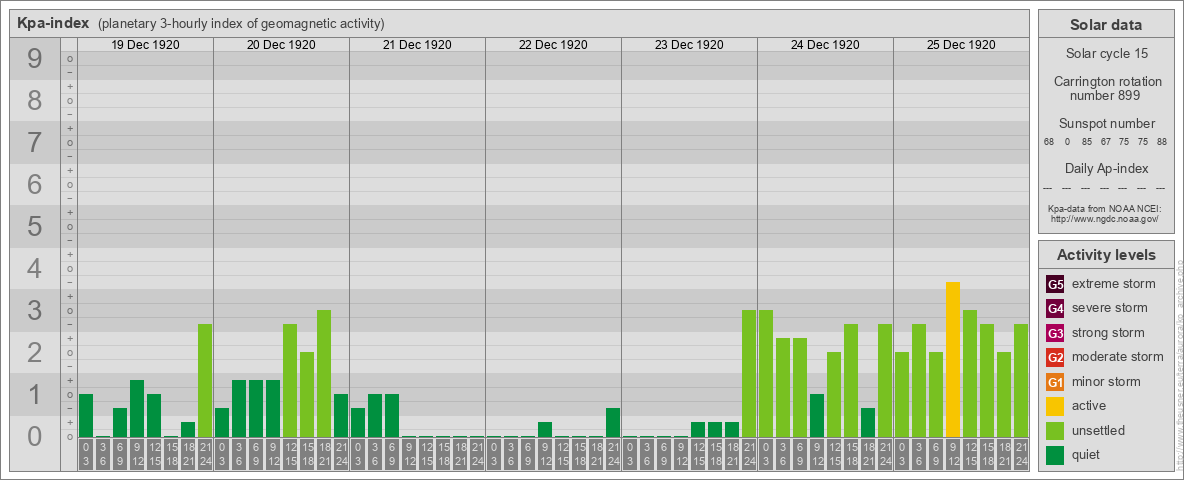Viewport: 1184px width, 480px height.
Task: Click the '20 Dec 1920' date header
Action: point(281,45)
